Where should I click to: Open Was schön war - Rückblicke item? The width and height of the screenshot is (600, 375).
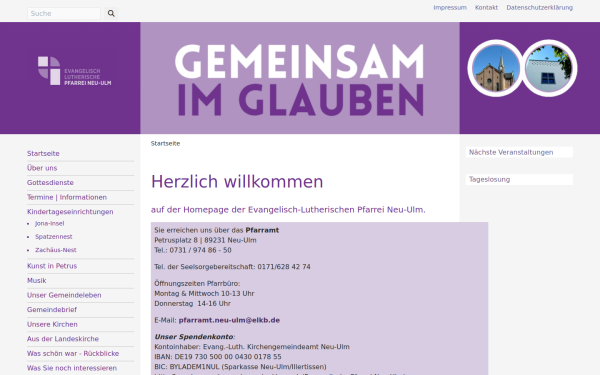(x=73, y=353)
